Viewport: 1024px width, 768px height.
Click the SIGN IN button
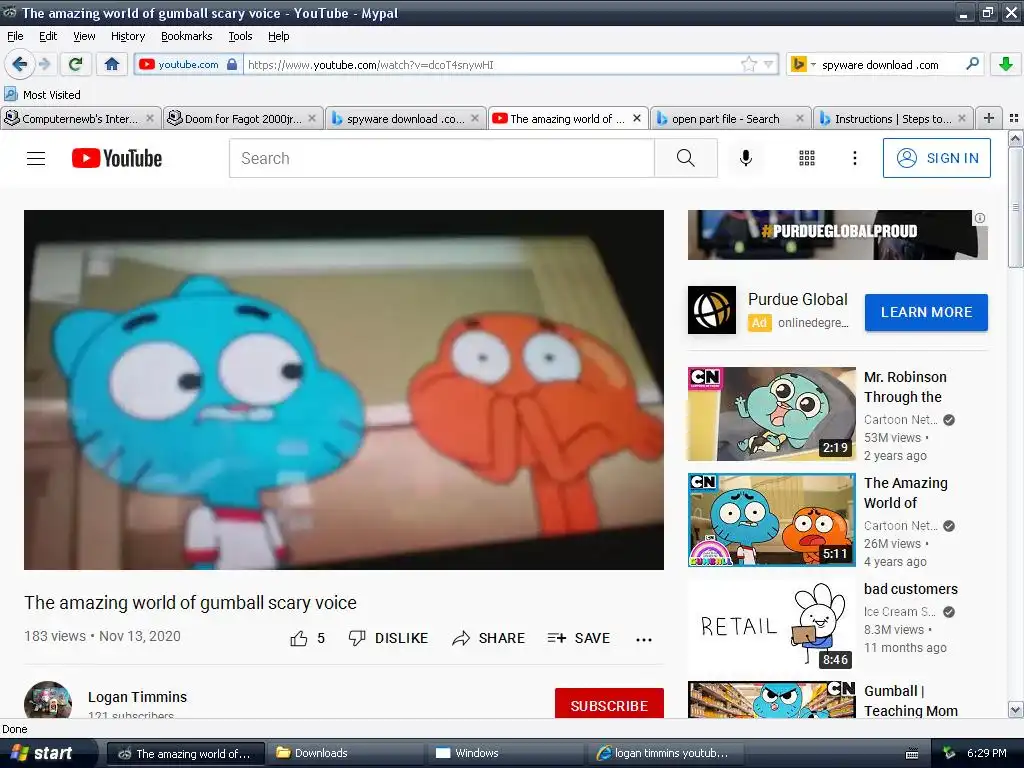[x=936, y=158]
